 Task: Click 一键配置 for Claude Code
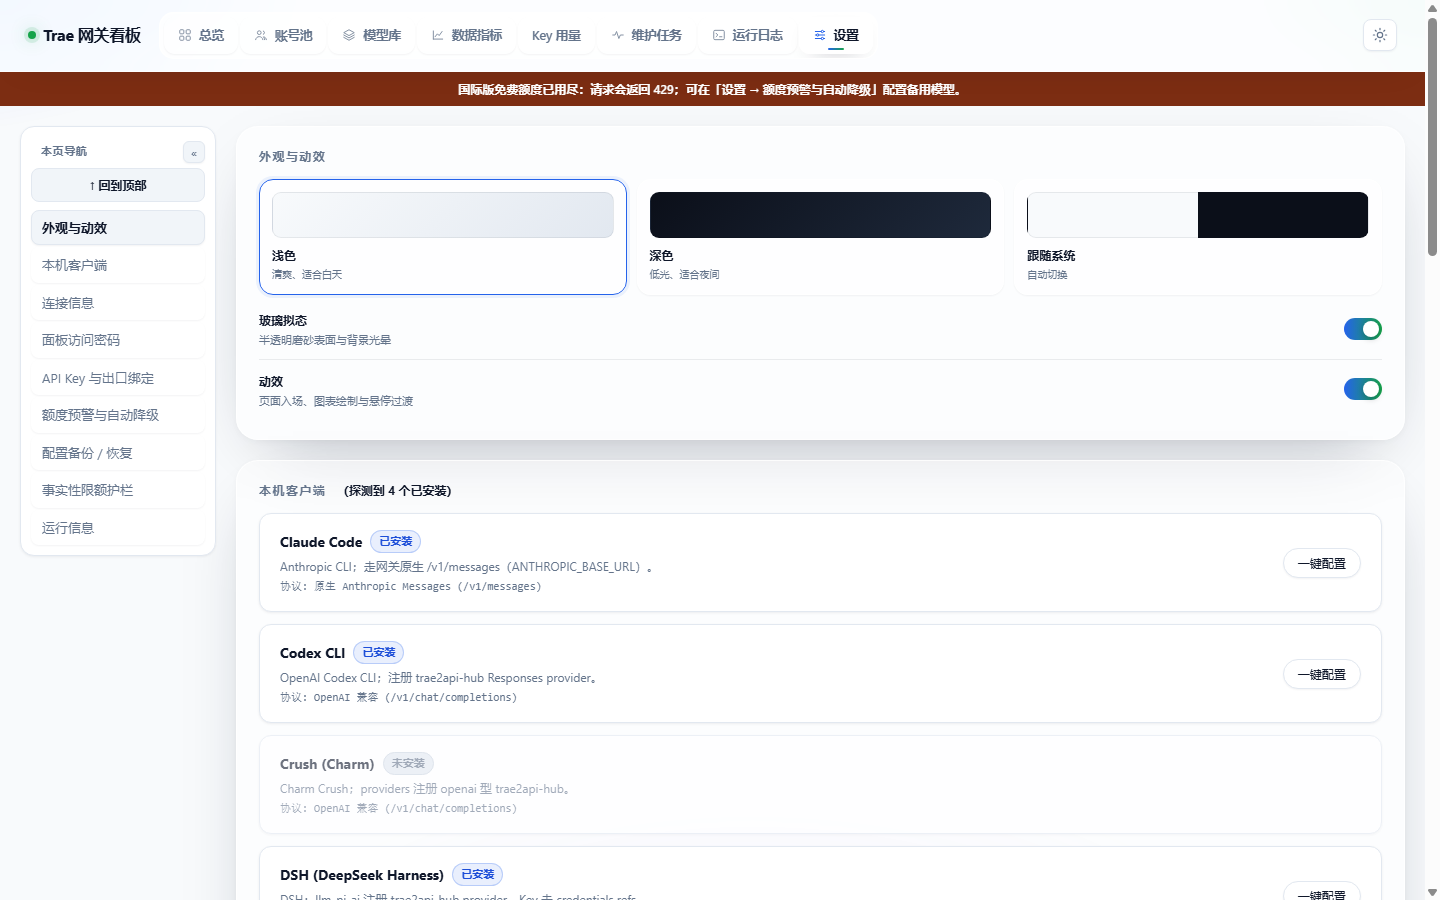[1321, 563]
